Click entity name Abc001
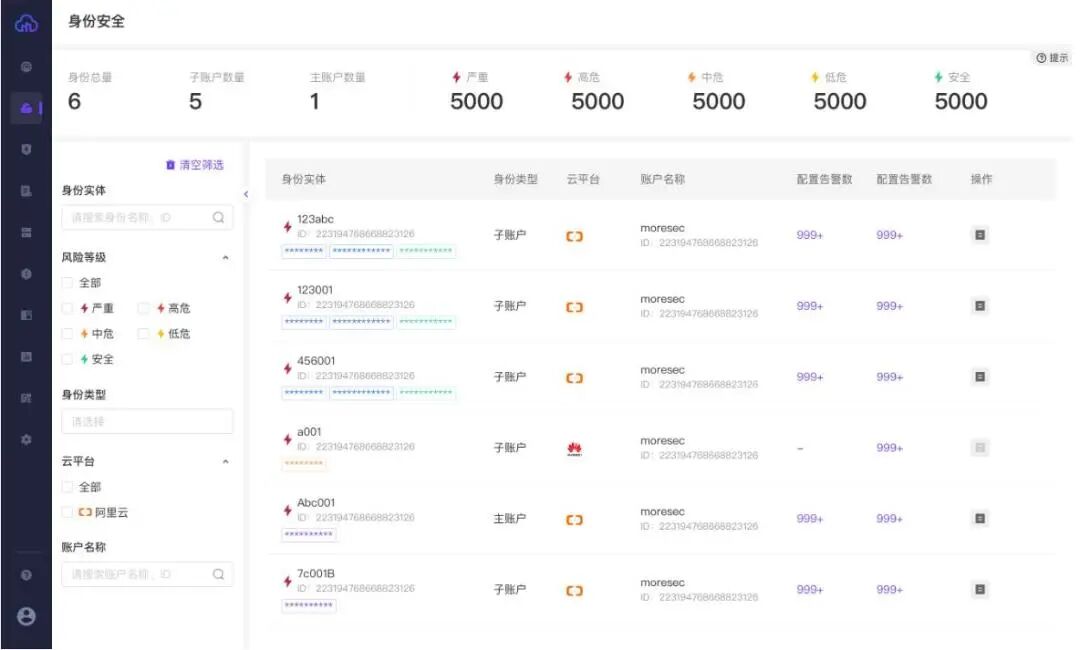The image size is (1080, 650). [x=316, y=503]
